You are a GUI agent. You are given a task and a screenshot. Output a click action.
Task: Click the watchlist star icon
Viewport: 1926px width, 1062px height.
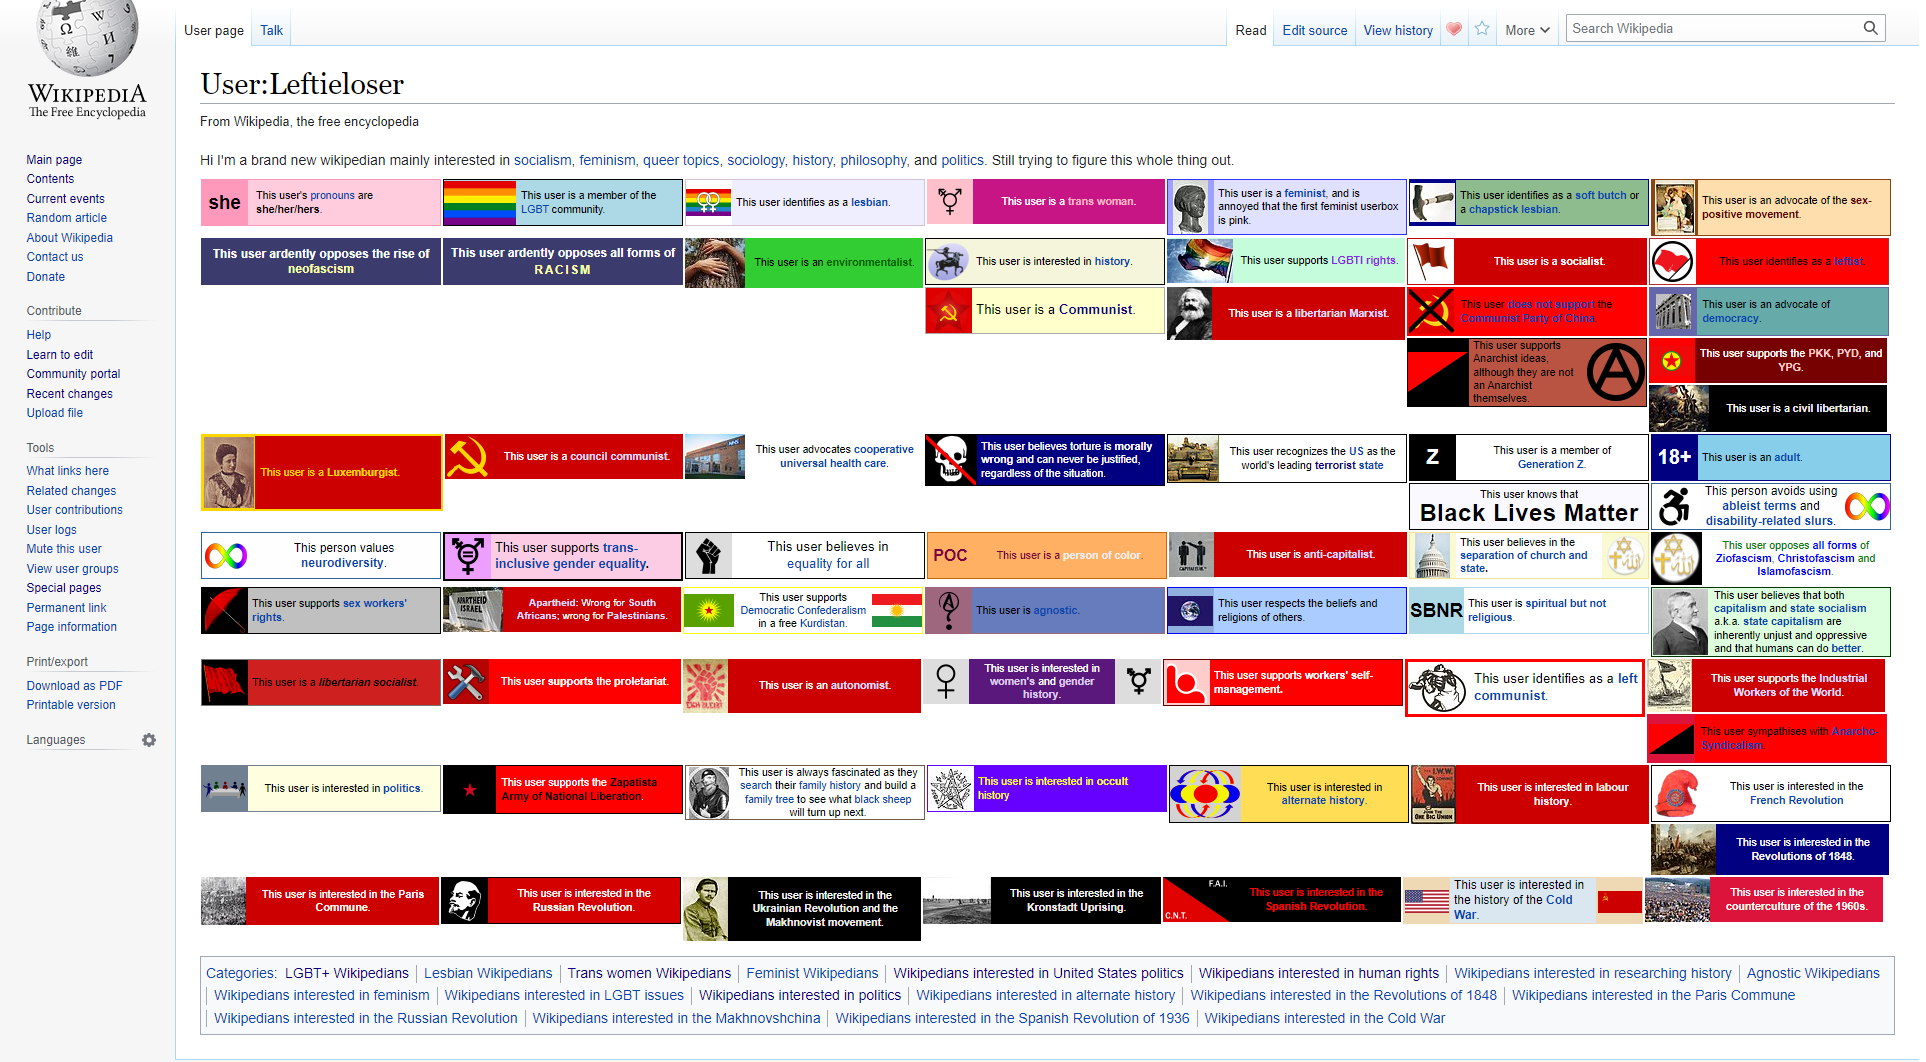point(1482,29)
